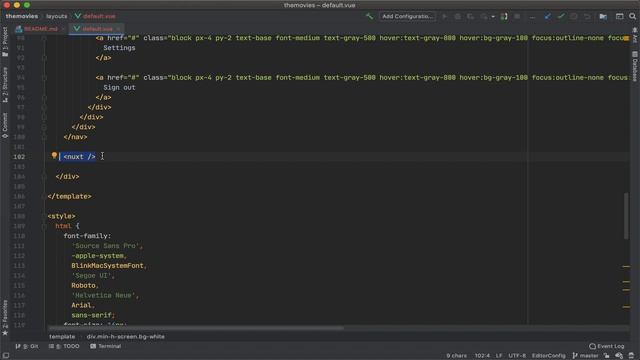The image size is (640, 360).
Task: Click line number 102 in gutter
Action: tap(19, 157)
